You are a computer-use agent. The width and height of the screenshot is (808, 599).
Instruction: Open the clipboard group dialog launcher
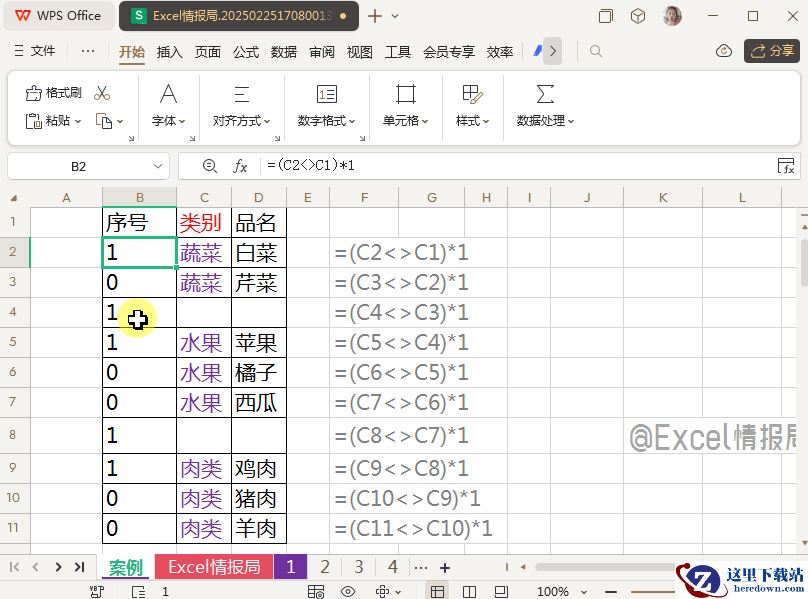(131, 138)
